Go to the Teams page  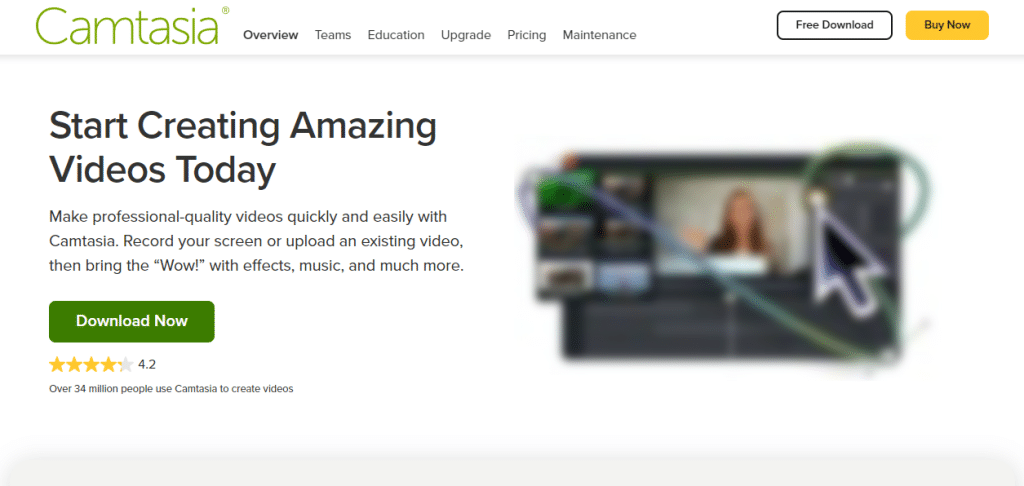click(333, 35)
